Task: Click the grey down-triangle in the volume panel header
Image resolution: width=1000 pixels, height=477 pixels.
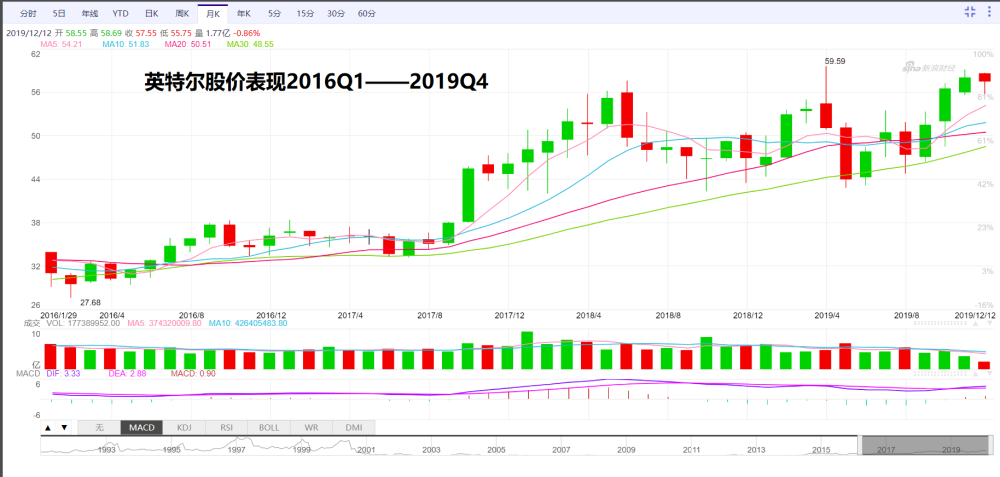Action: tap(989, 323)
